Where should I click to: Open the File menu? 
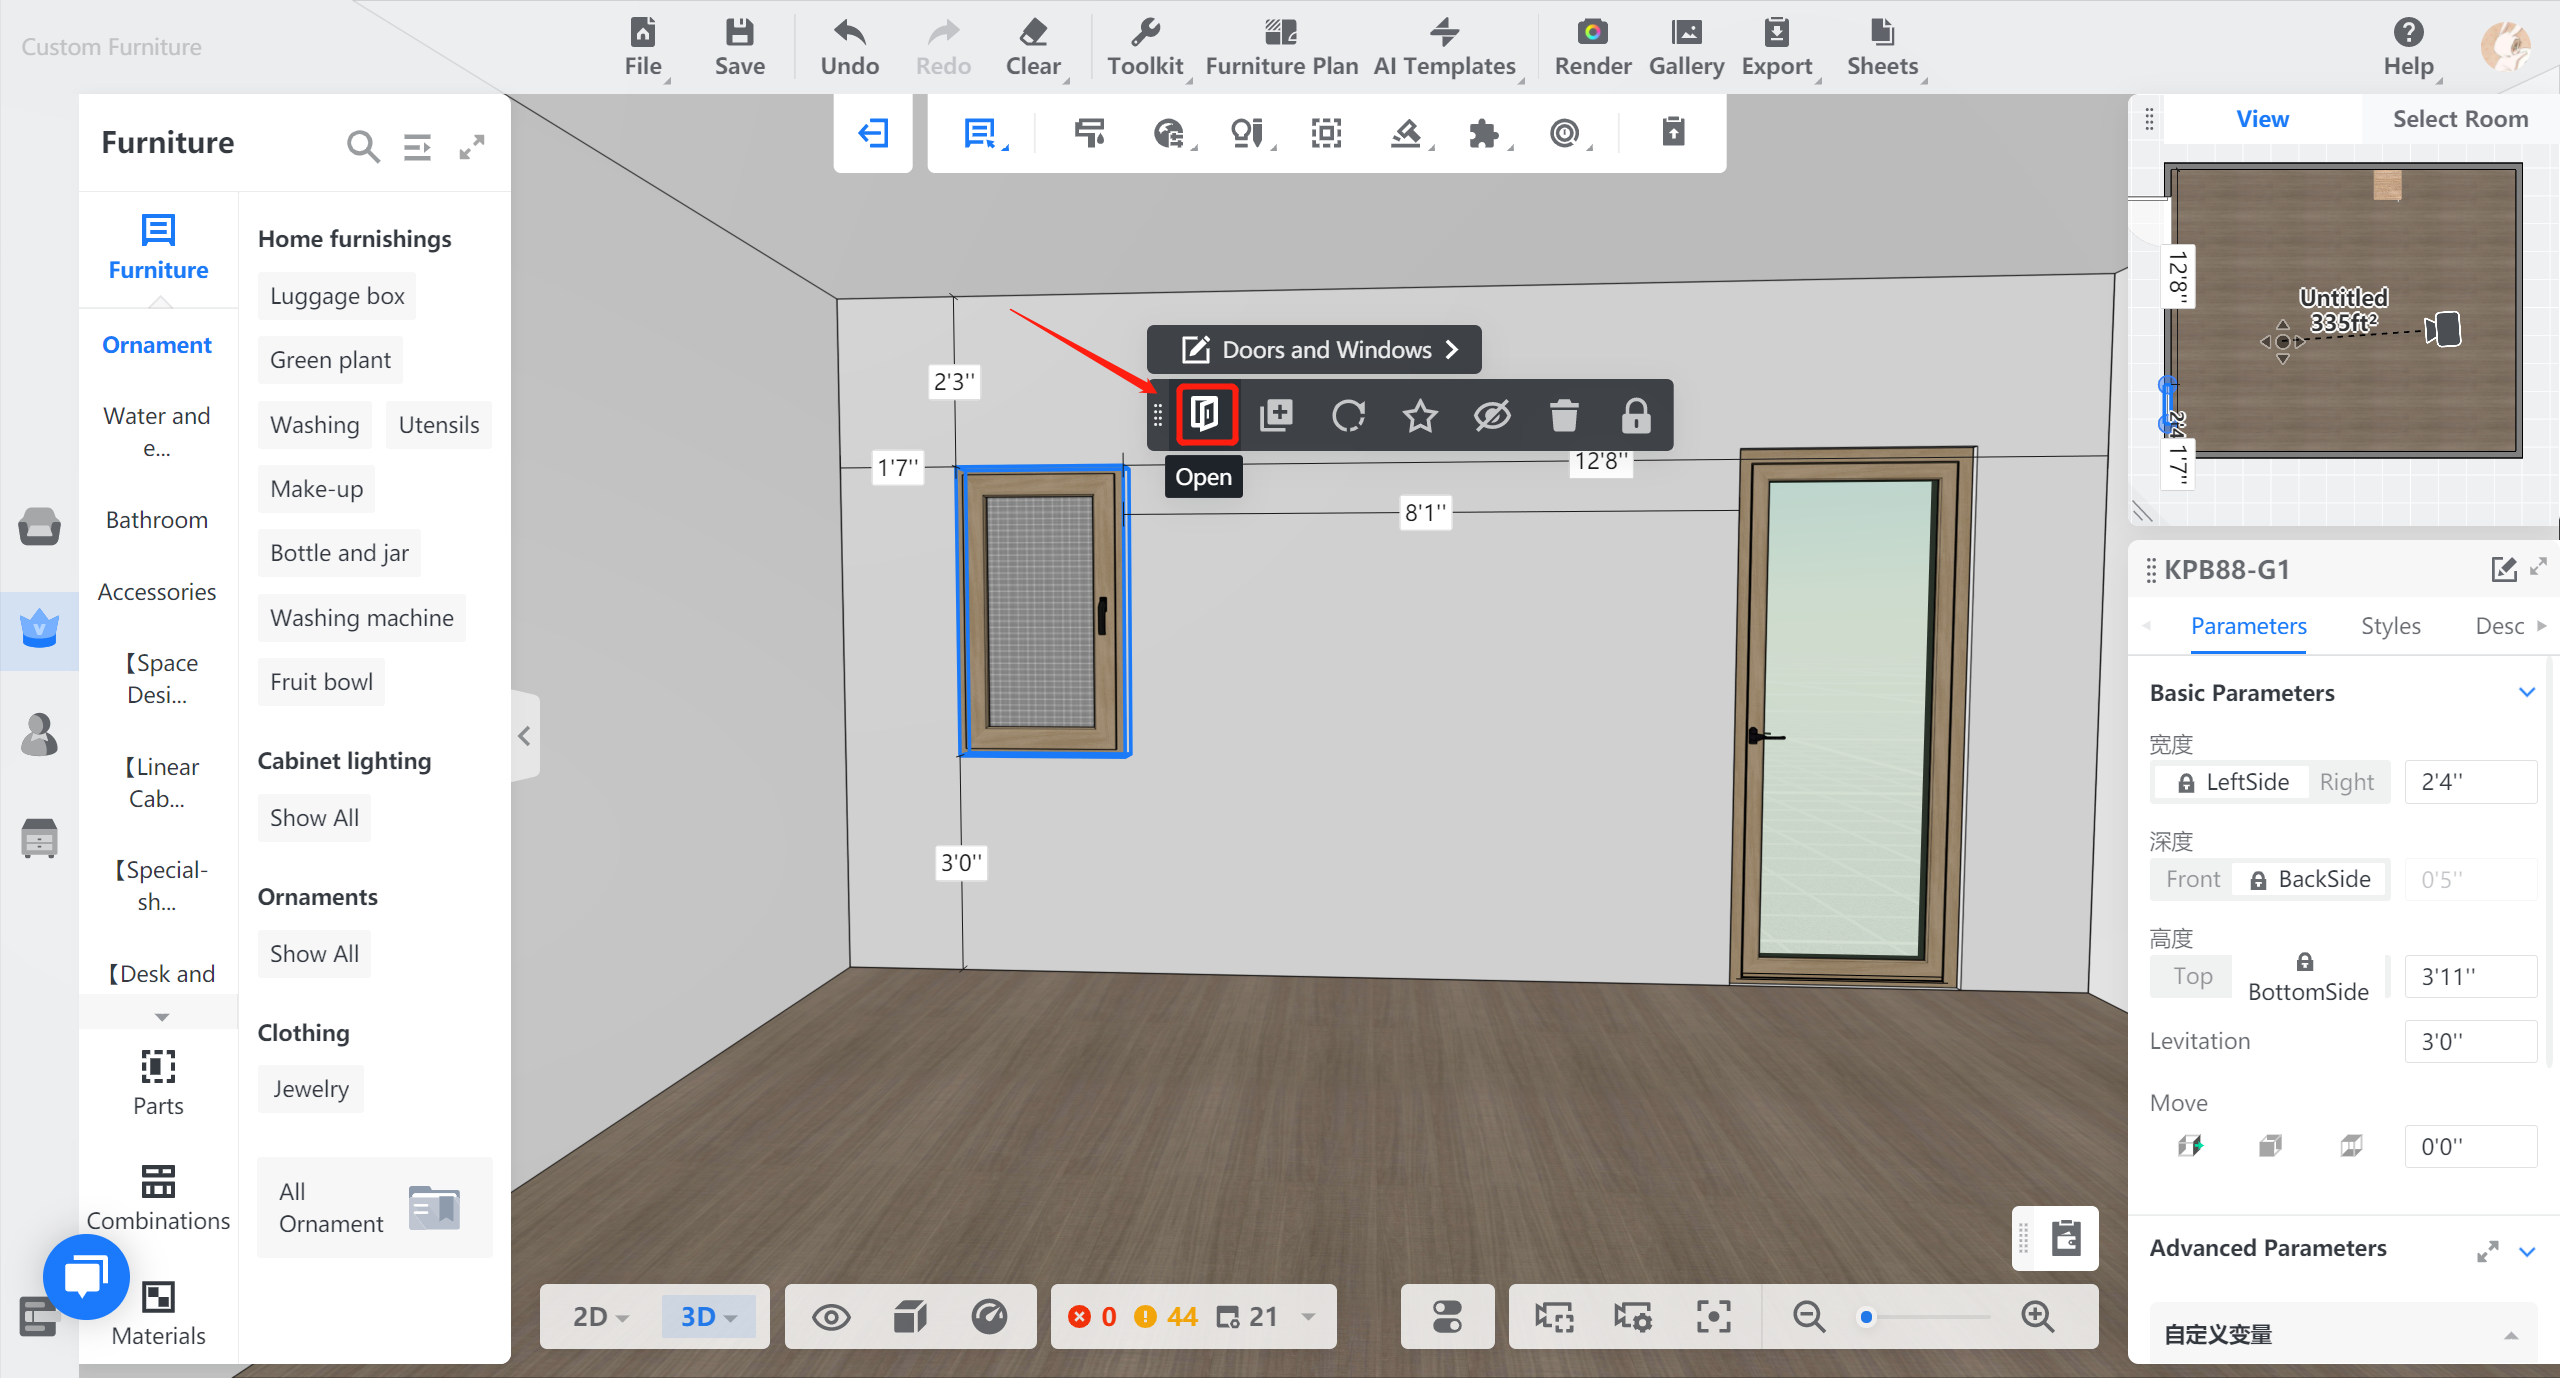(643, 47)
